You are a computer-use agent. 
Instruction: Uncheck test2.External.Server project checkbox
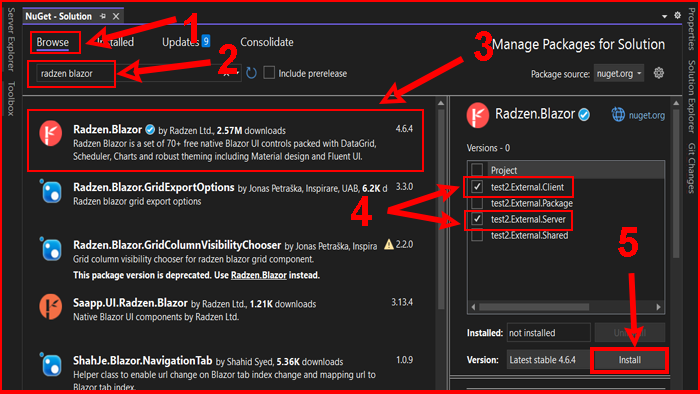click(x=477, y=219)
